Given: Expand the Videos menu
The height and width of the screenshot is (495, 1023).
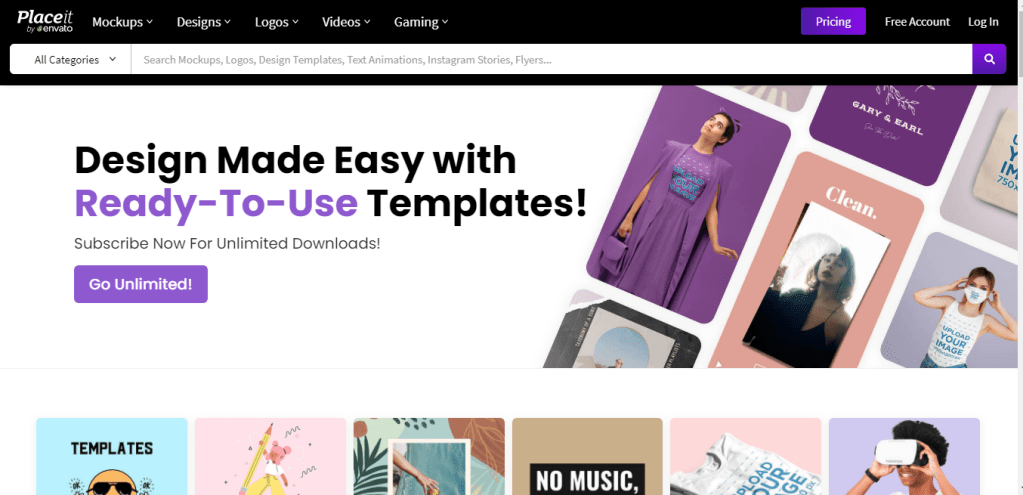Looking at the screenshot, I should (346, 22).
